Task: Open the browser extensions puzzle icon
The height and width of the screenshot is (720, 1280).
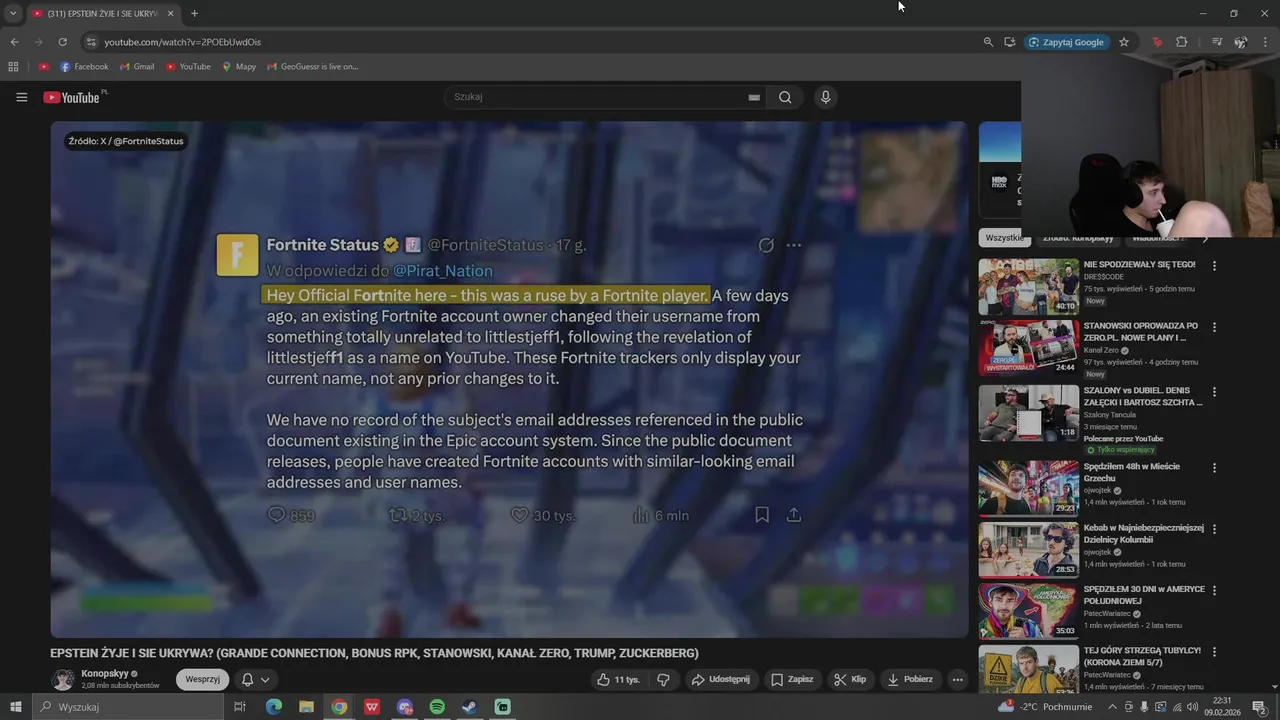Action: point(1182,42)
